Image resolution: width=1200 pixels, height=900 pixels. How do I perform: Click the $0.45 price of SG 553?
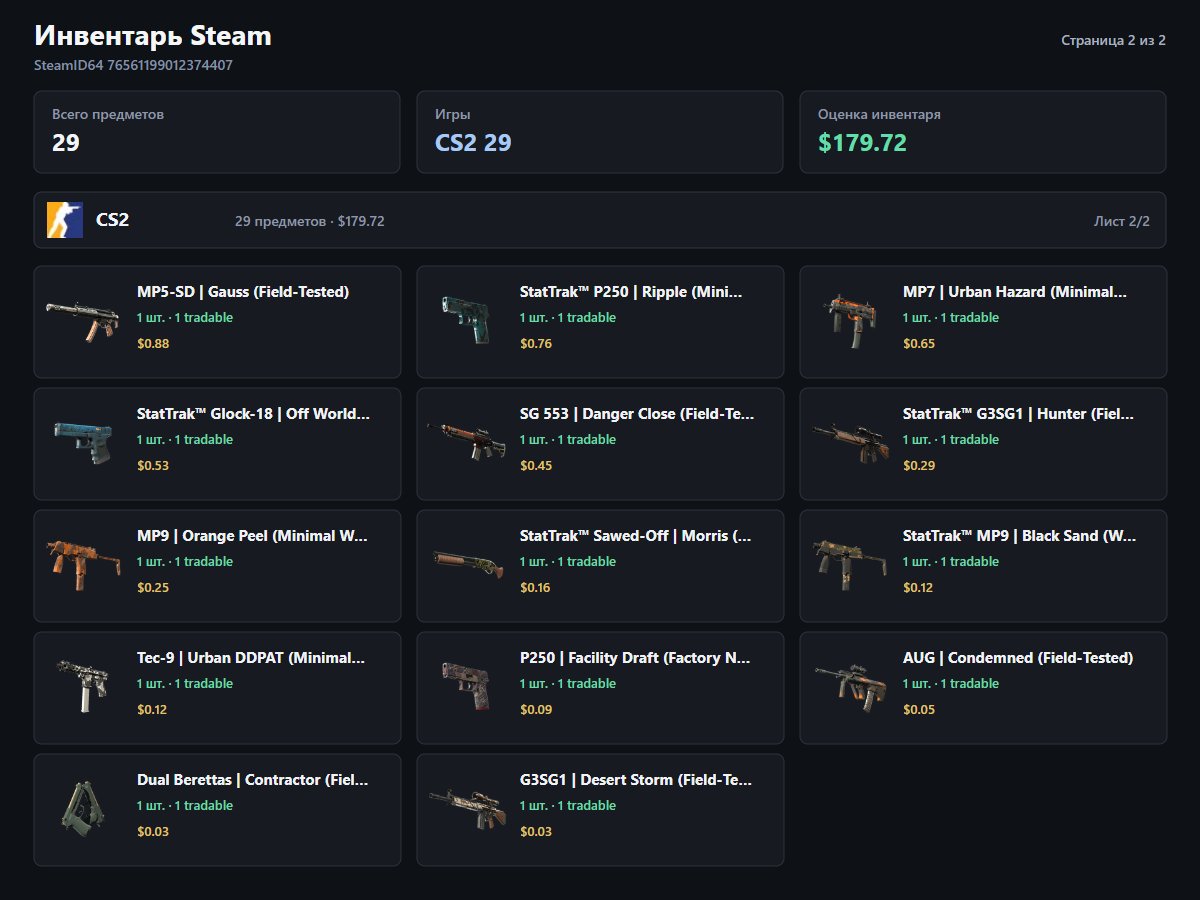(x=536, y=466)
